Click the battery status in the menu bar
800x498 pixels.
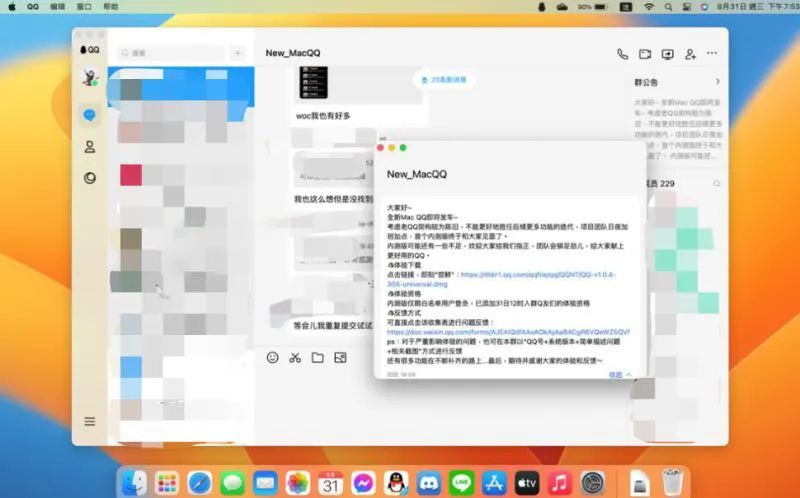(x=592, y=7)
